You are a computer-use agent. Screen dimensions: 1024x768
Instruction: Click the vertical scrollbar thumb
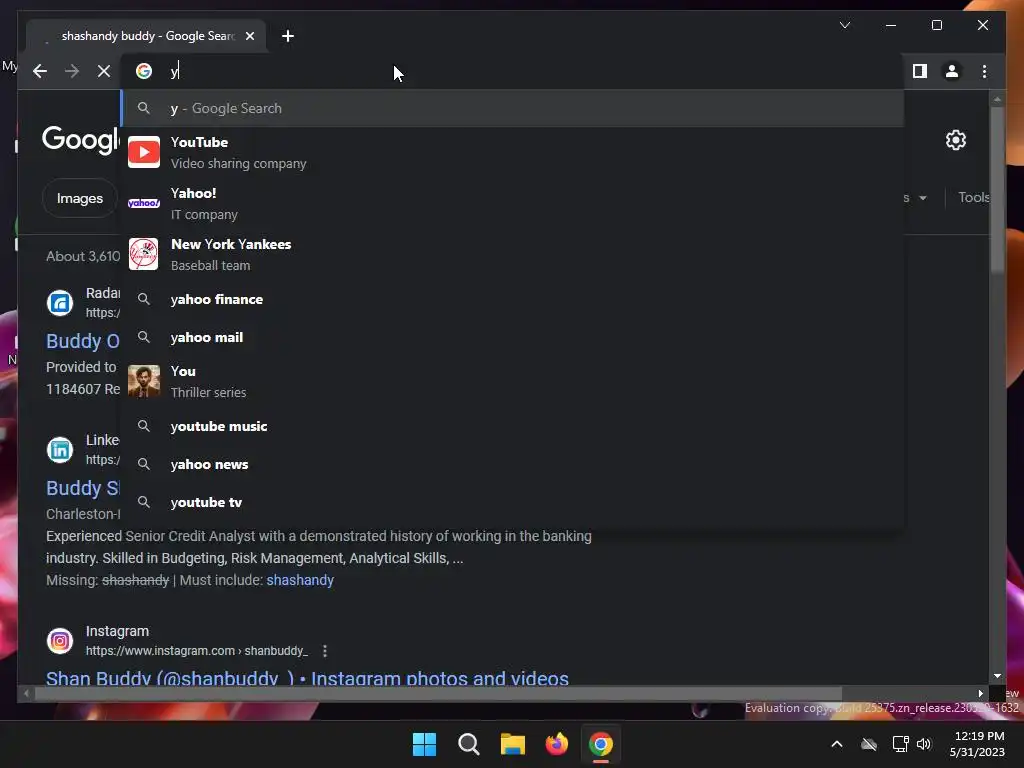997,189
